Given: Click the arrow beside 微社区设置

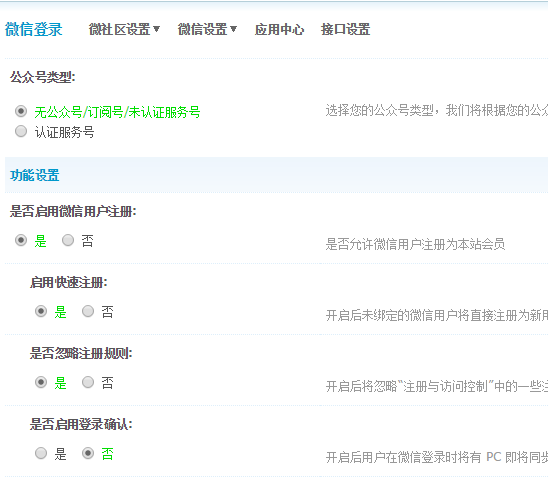Looking at the screenshot, I should (157, 29).
